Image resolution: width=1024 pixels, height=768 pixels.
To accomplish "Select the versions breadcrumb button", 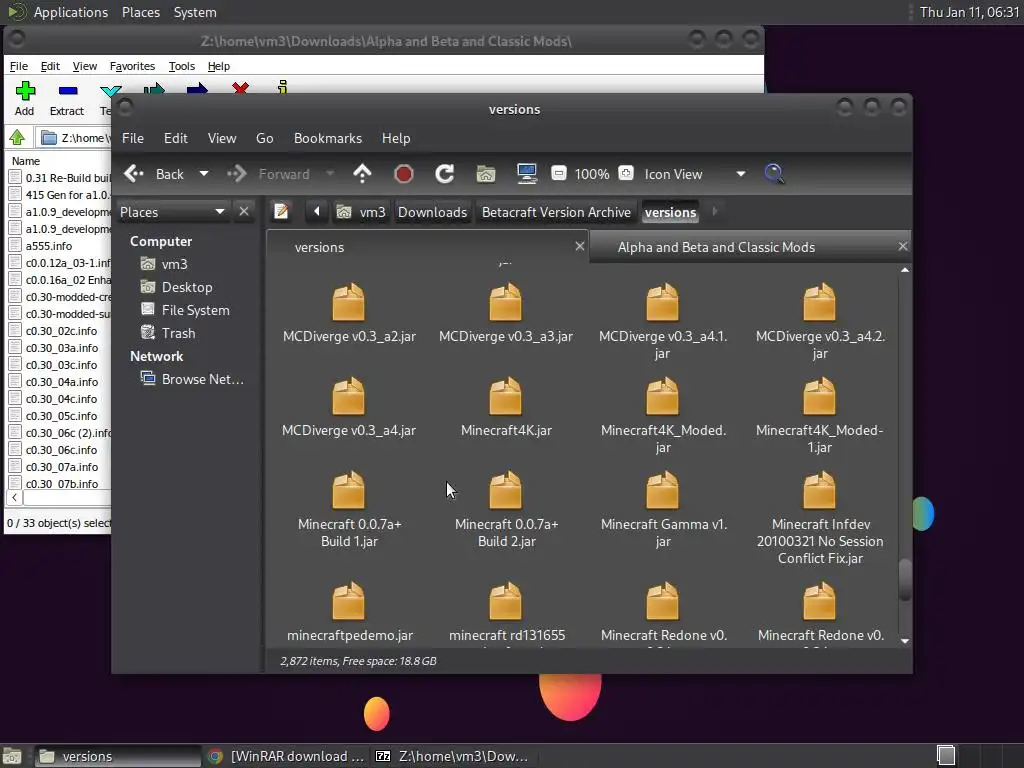I will (x=671, y=212).
